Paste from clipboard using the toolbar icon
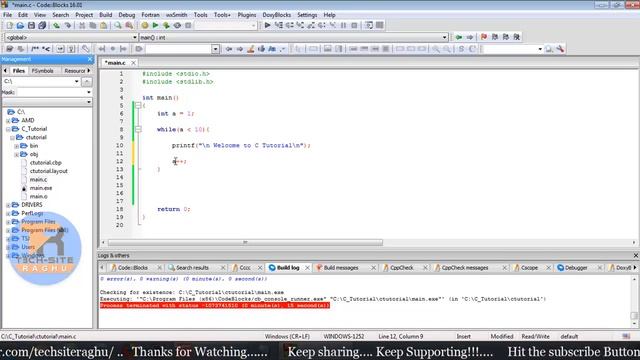 pos(104,25)
